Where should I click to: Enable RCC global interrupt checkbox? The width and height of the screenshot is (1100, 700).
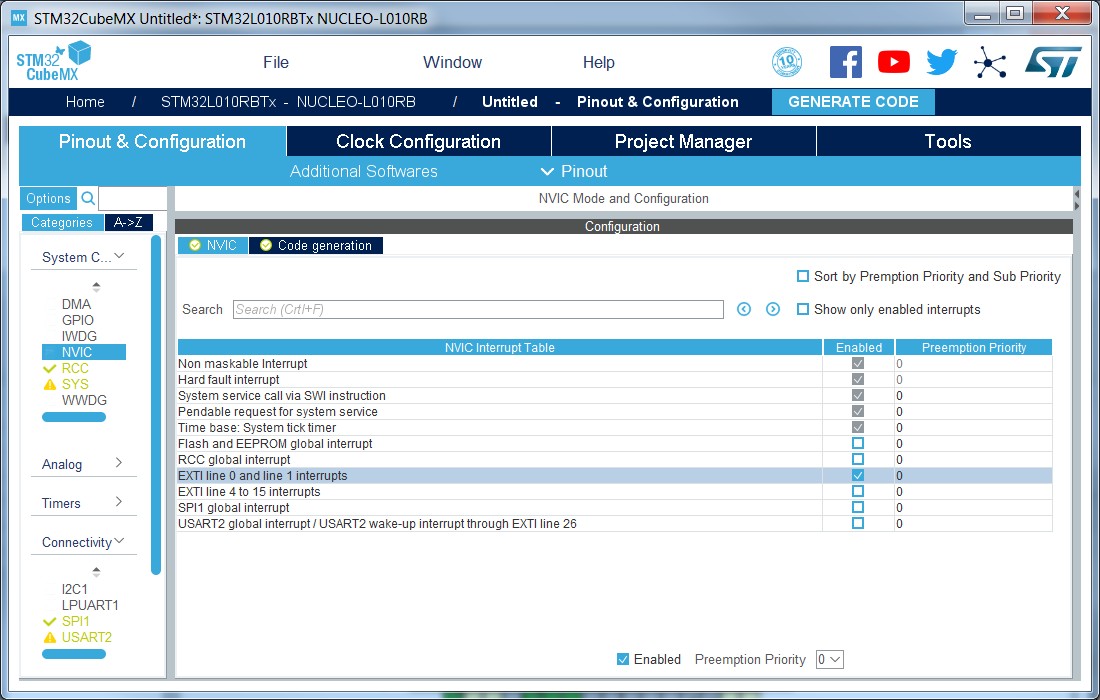pyautogui.click(x=858, y=459)
